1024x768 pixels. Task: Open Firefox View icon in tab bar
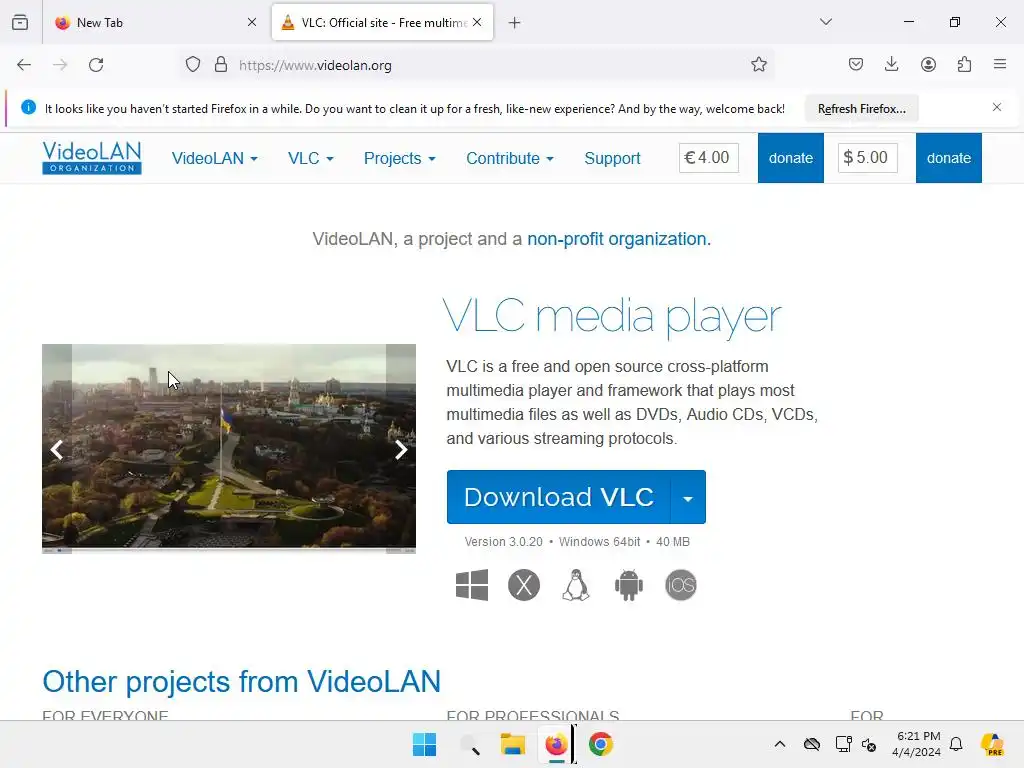(x=20, y=22)
